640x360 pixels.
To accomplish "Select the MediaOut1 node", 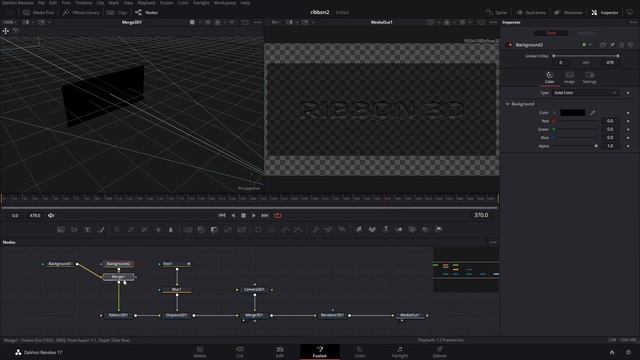I will click(x=410, y=316).
